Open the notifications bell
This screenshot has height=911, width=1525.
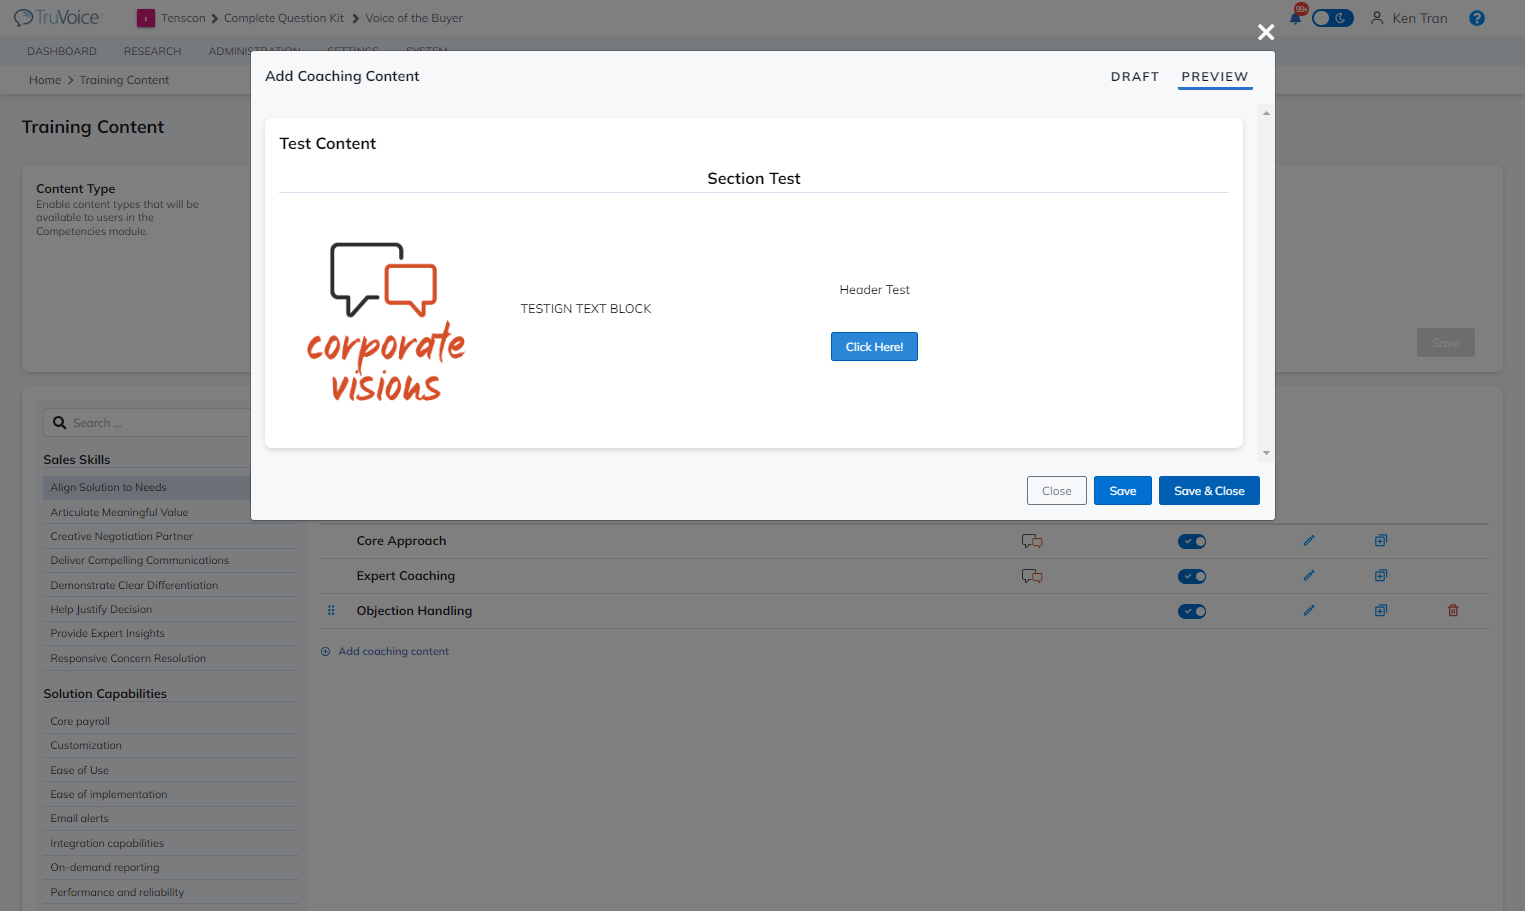(x=1296, y=17)
